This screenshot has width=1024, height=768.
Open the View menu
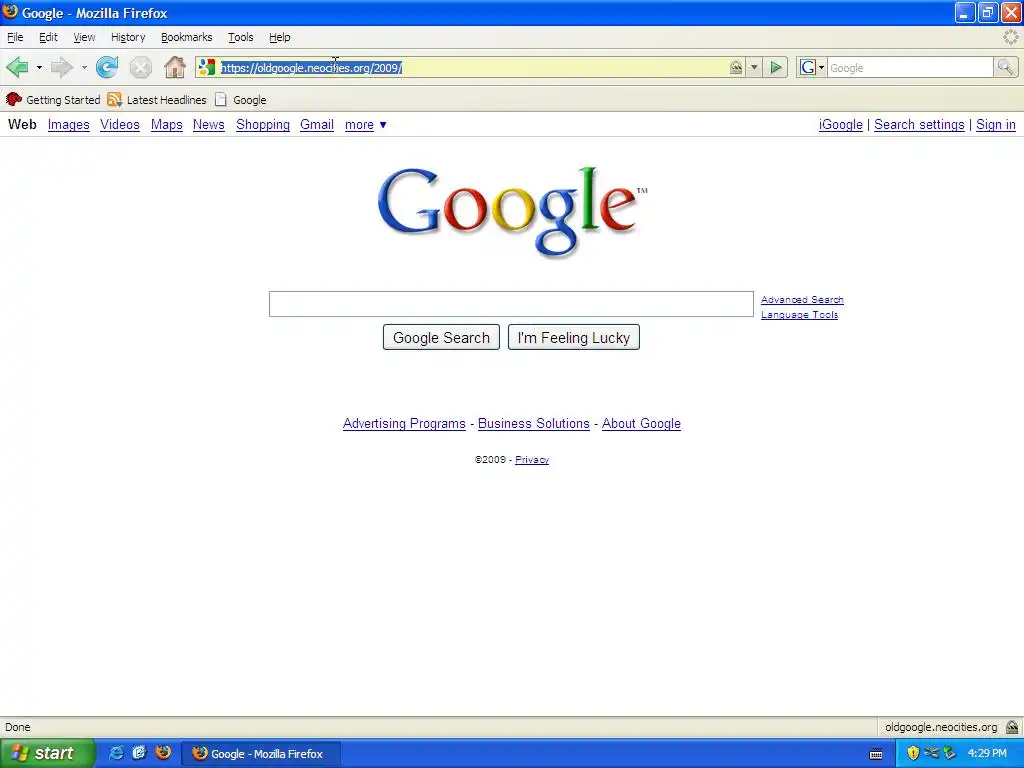(x=84, y=37)
